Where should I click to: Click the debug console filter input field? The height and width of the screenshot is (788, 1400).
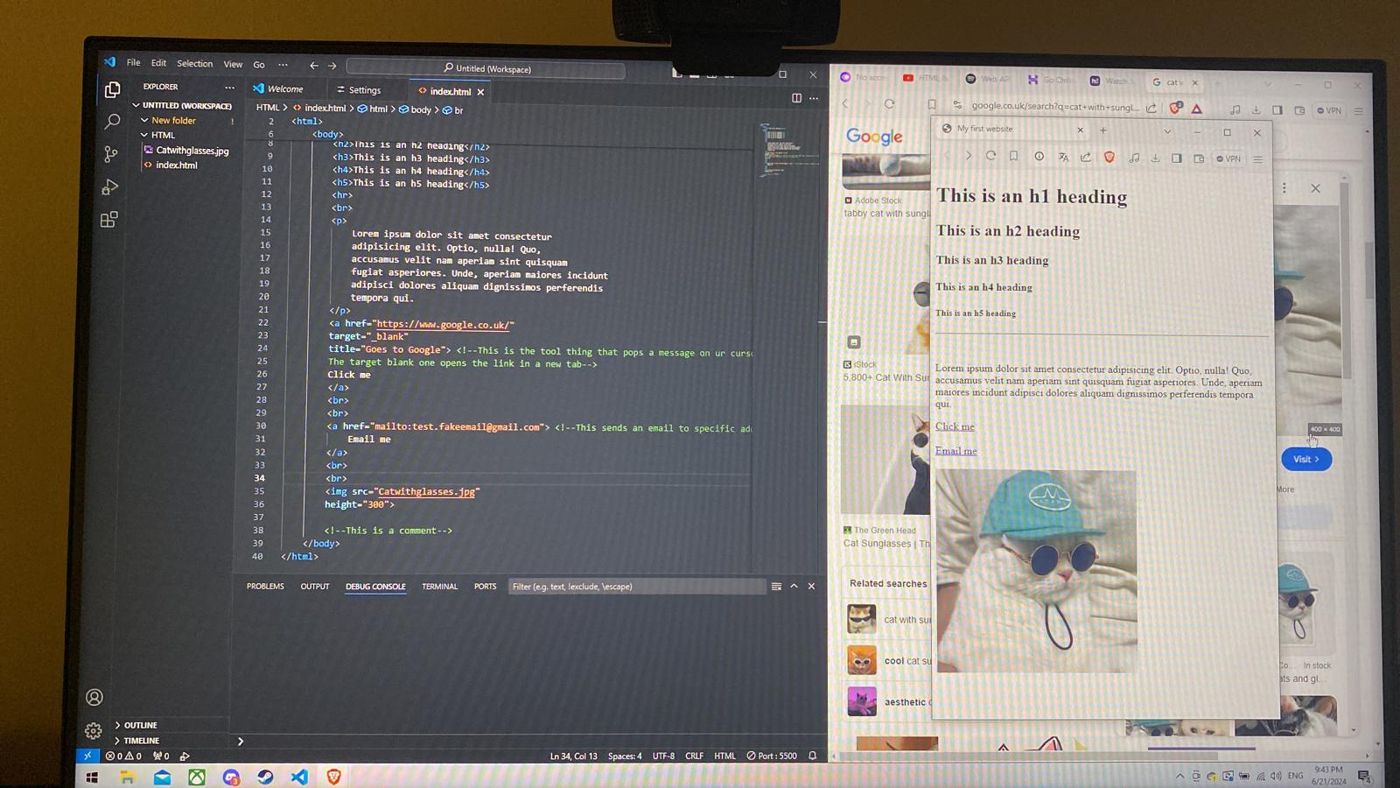coord(636,586)
